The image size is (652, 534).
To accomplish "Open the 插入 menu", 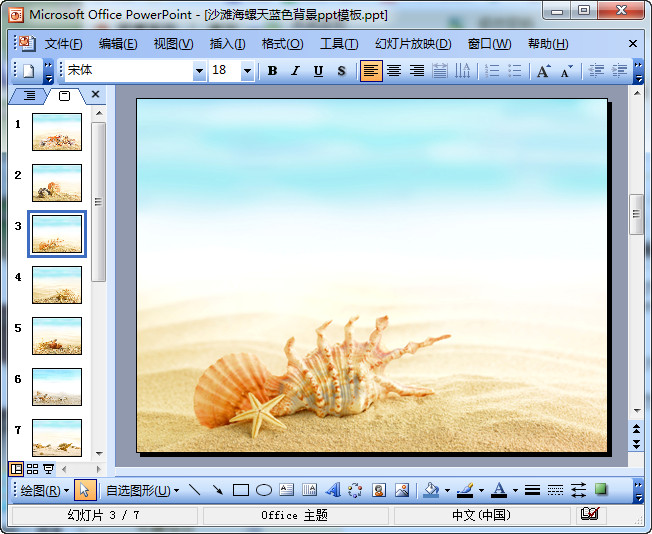I will click(x=227, y=44).
